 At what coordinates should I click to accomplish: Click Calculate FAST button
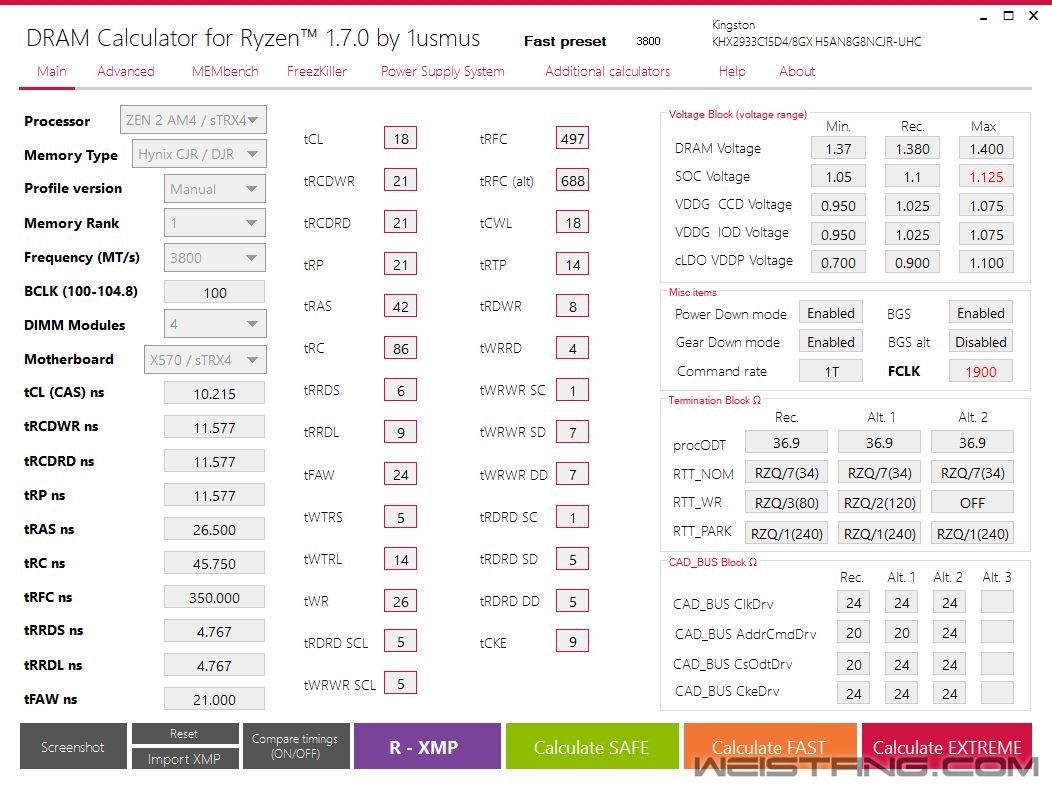point(770,746)
